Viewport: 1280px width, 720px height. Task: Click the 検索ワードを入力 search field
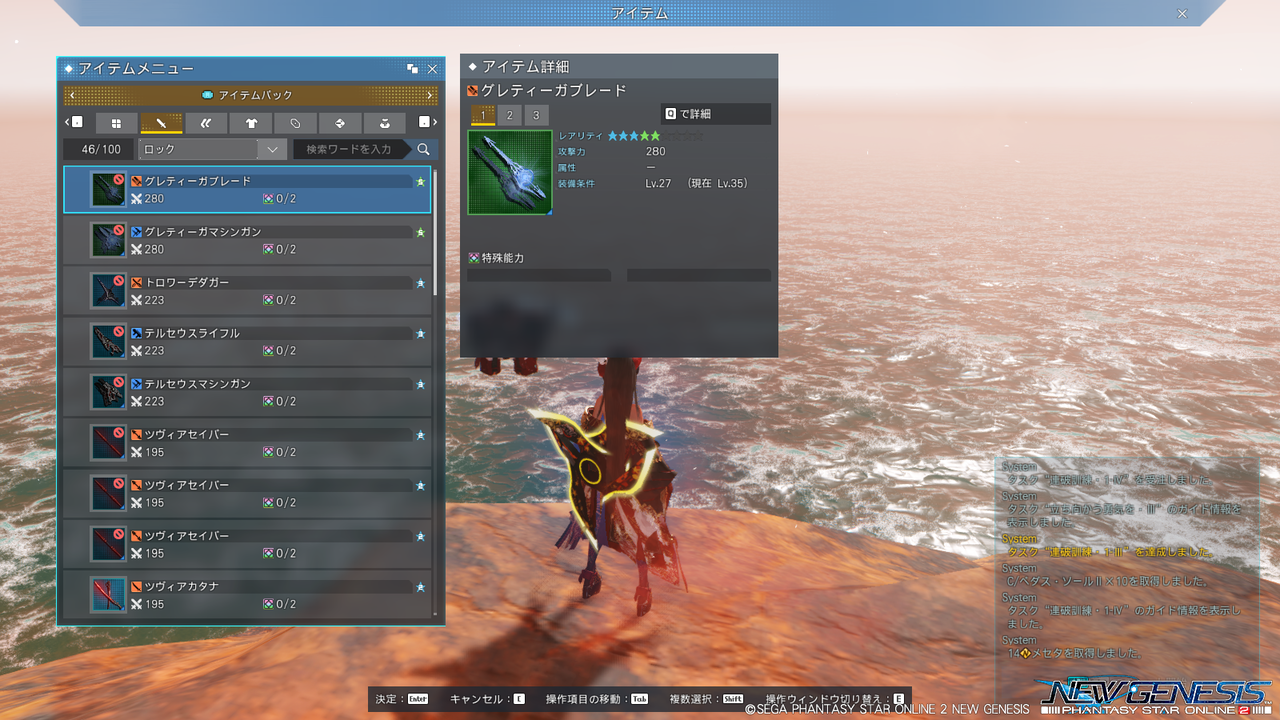(350, 149)
